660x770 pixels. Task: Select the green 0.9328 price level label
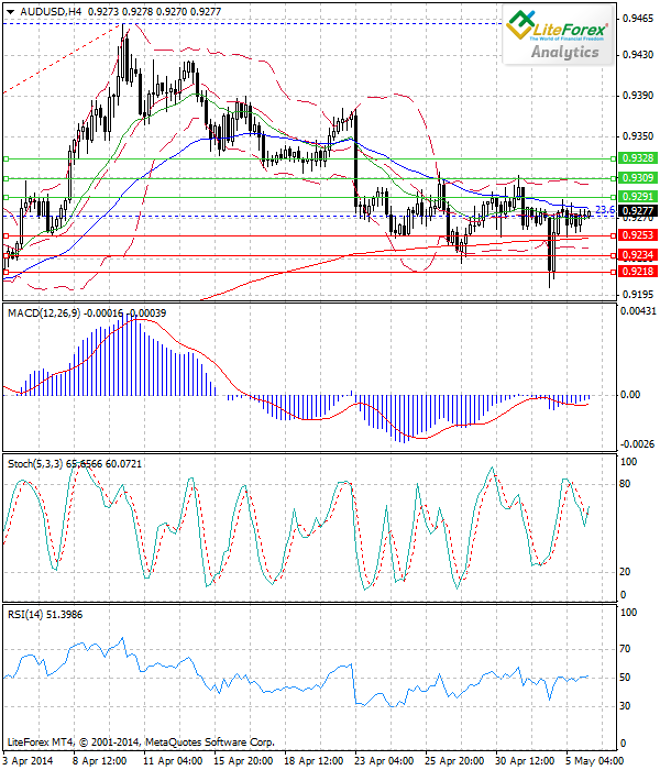[638, 158]
